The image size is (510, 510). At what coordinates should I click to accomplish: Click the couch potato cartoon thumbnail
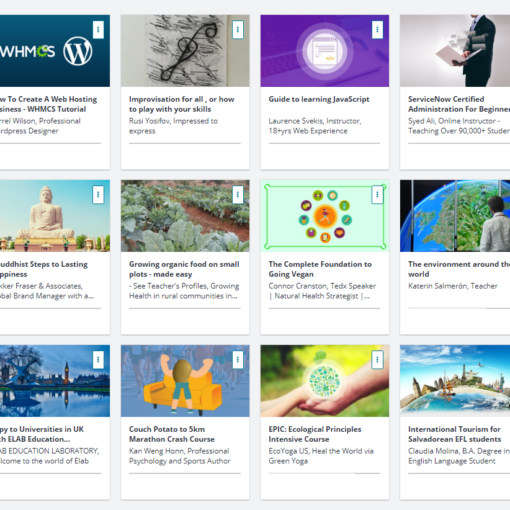(185, 381)
